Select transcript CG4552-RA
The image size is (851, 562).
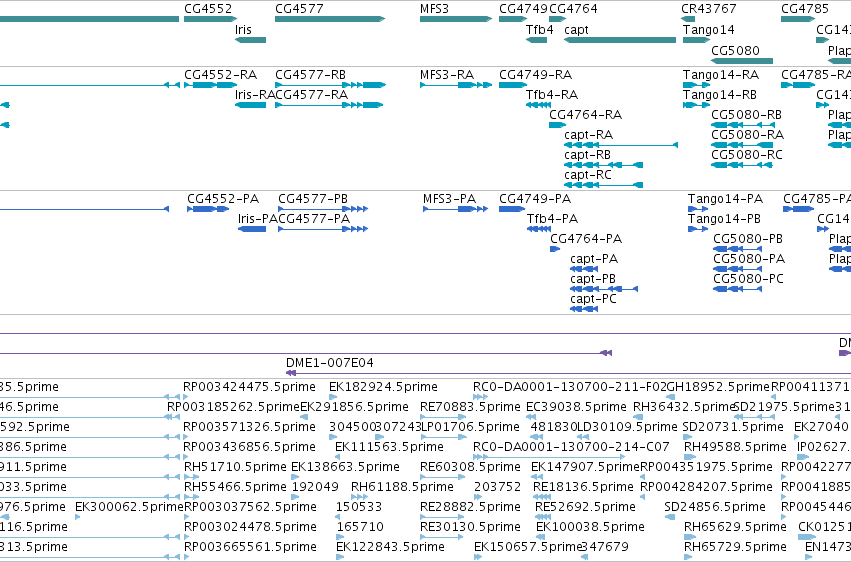coord(211,85)
